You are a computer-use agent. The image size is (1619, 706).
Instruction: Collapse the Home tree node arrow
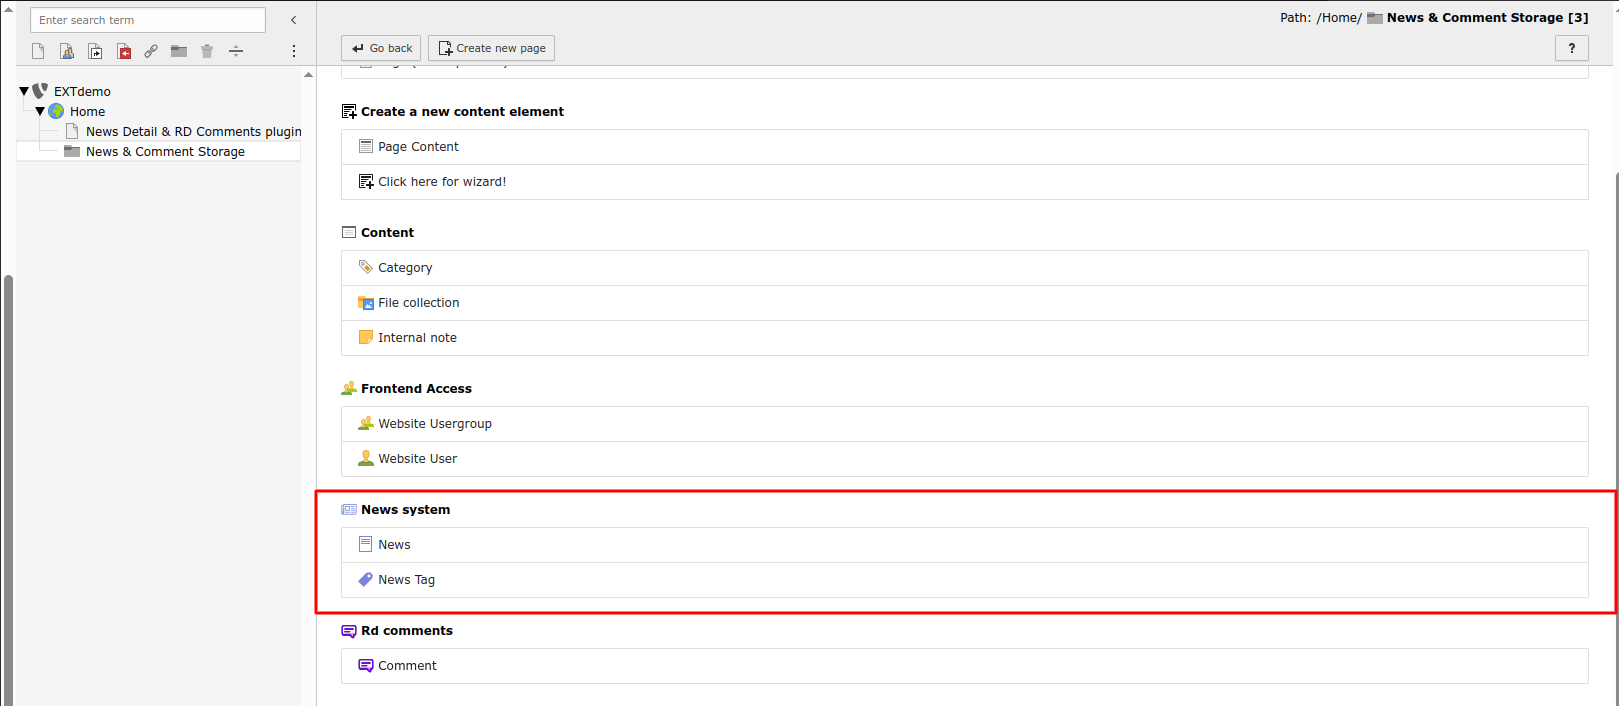(40, 111)
